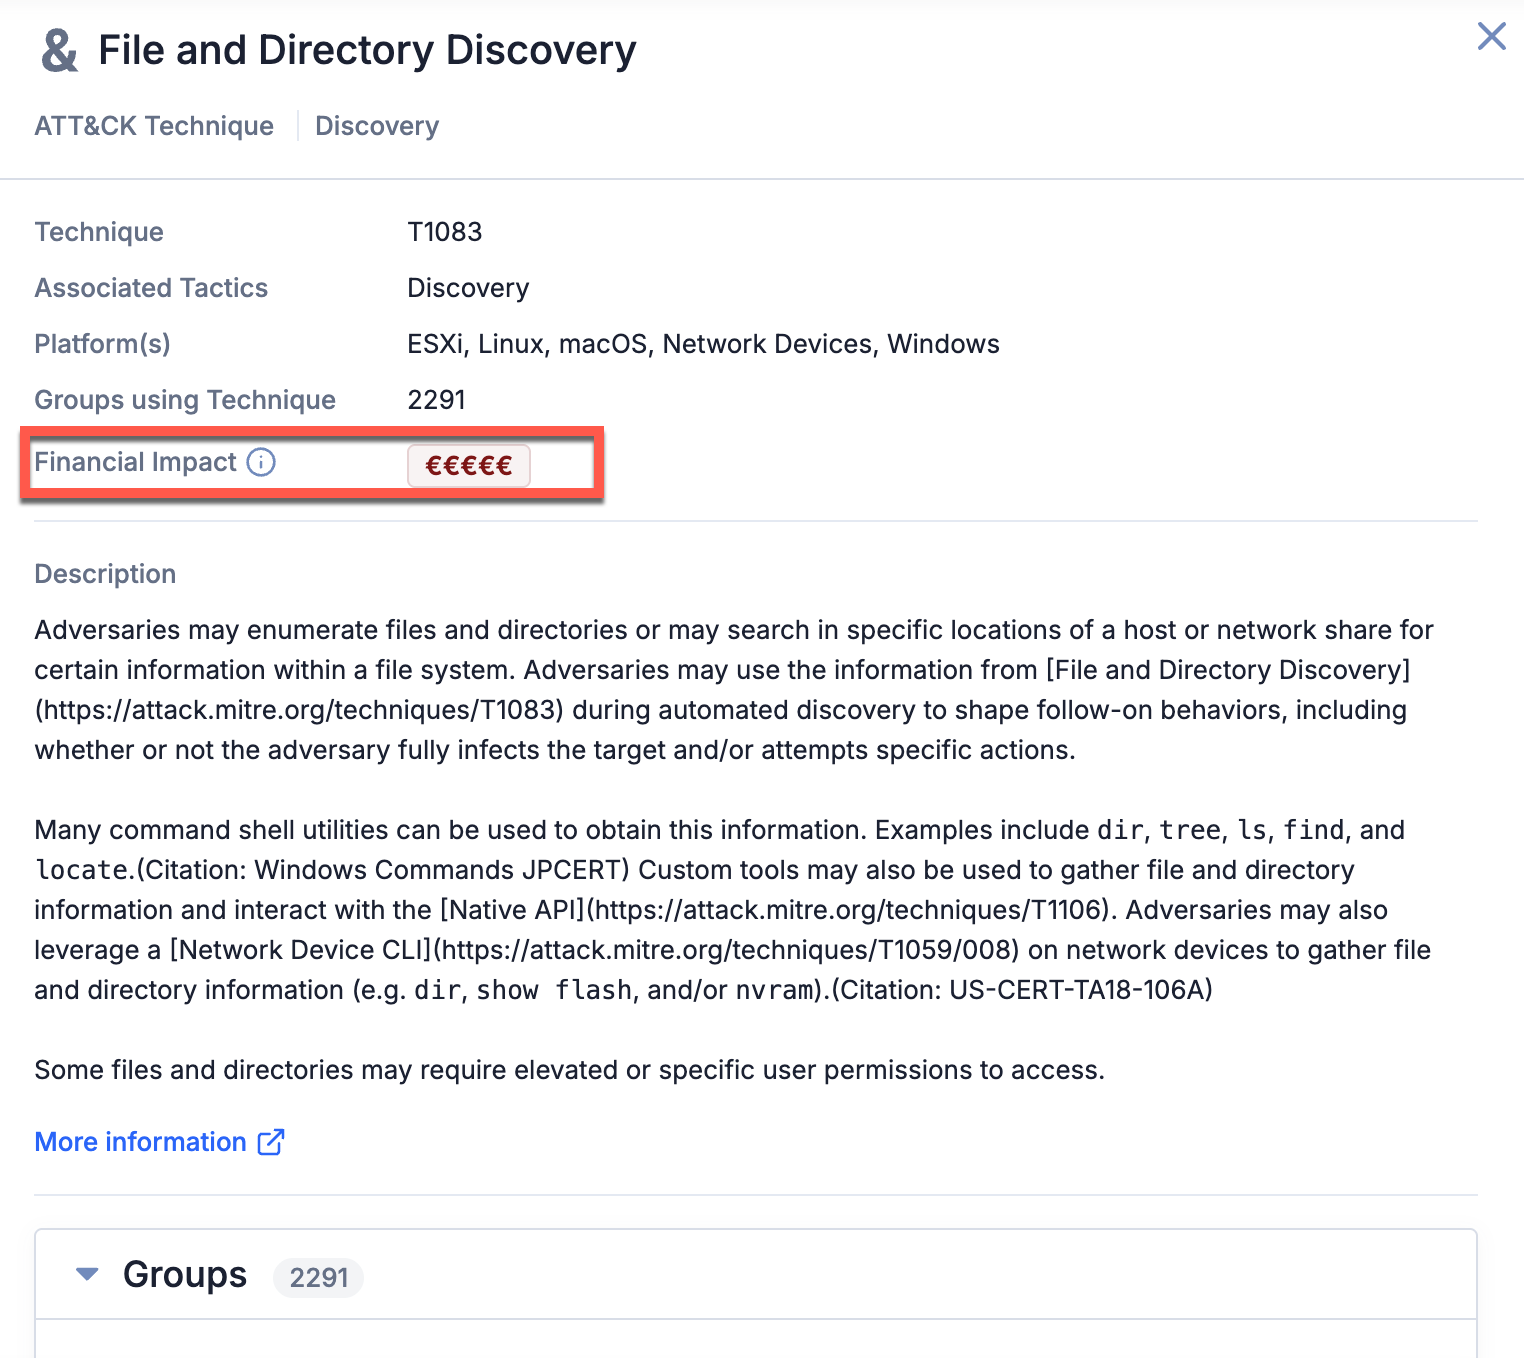Click the technique ID T1083 value

[445, 232]
